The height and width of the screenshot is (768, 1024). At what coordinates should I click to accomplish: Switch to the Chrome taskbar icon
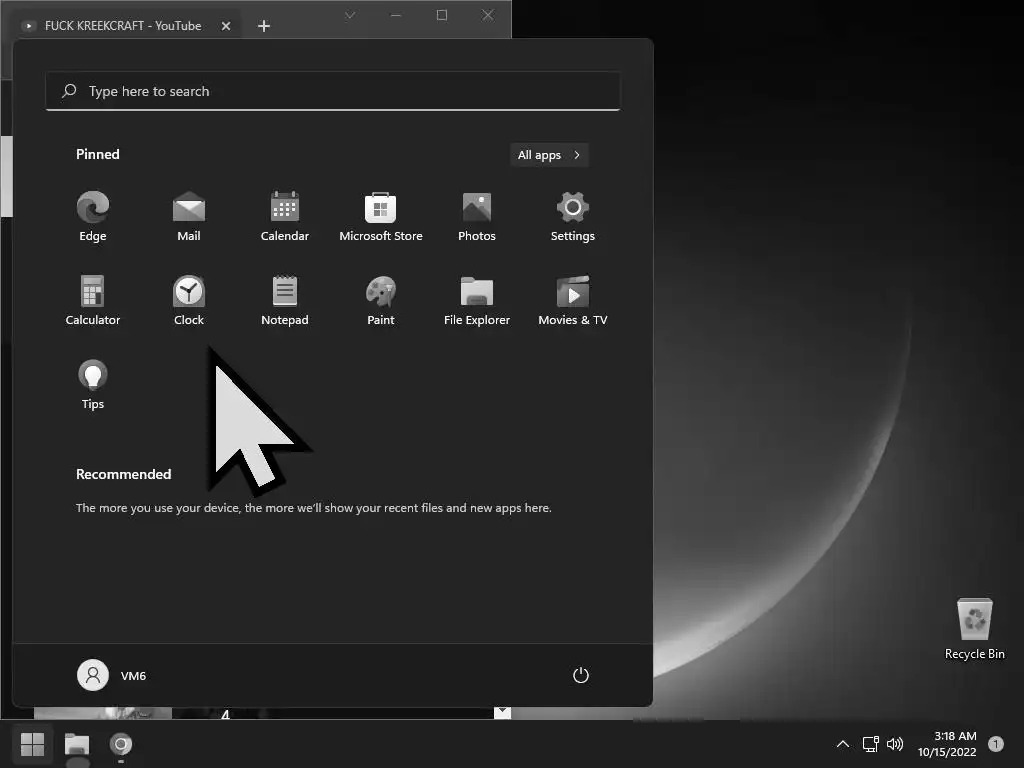(x=121, y=744)
